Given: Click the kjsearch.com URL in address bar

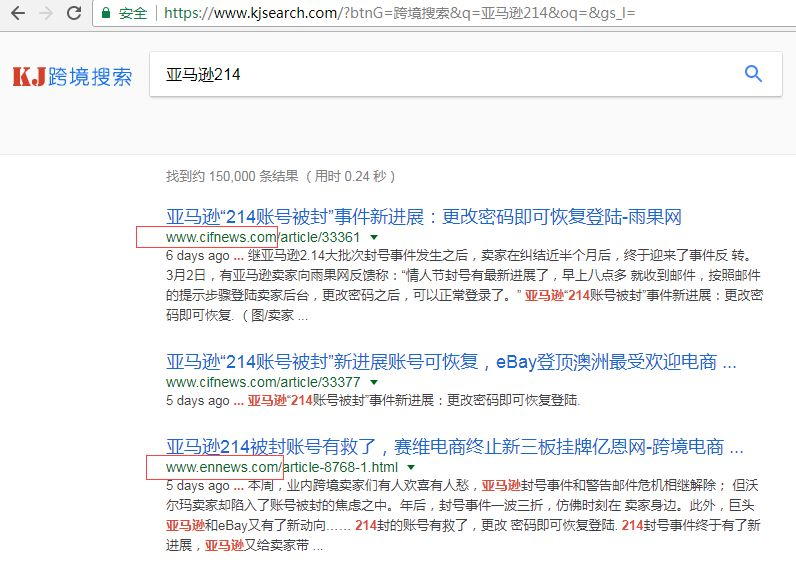Looking at the screenshot, I should [x=400, y=13].
